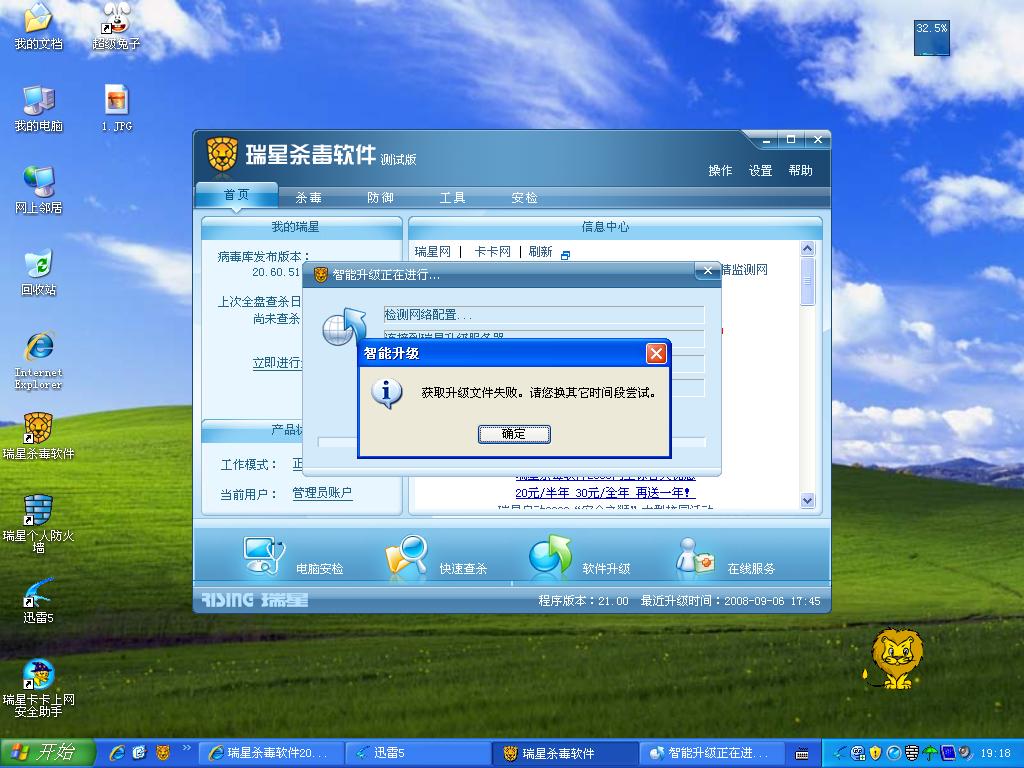Select the 瑞星杀毒软件 desktop shortcut

tap(39, 436)
